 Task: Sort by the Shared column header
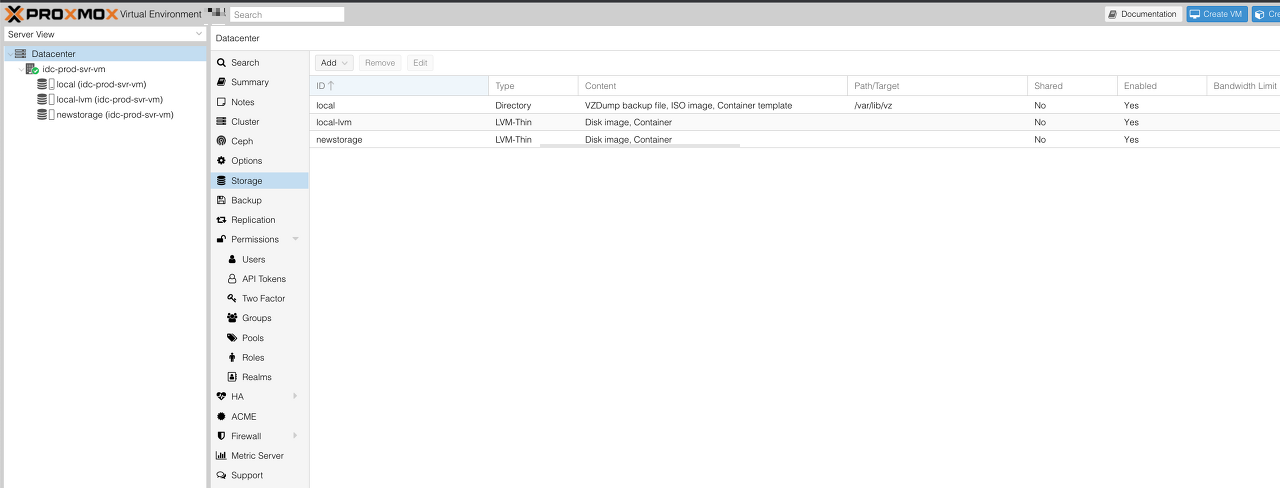(1072, 86)
